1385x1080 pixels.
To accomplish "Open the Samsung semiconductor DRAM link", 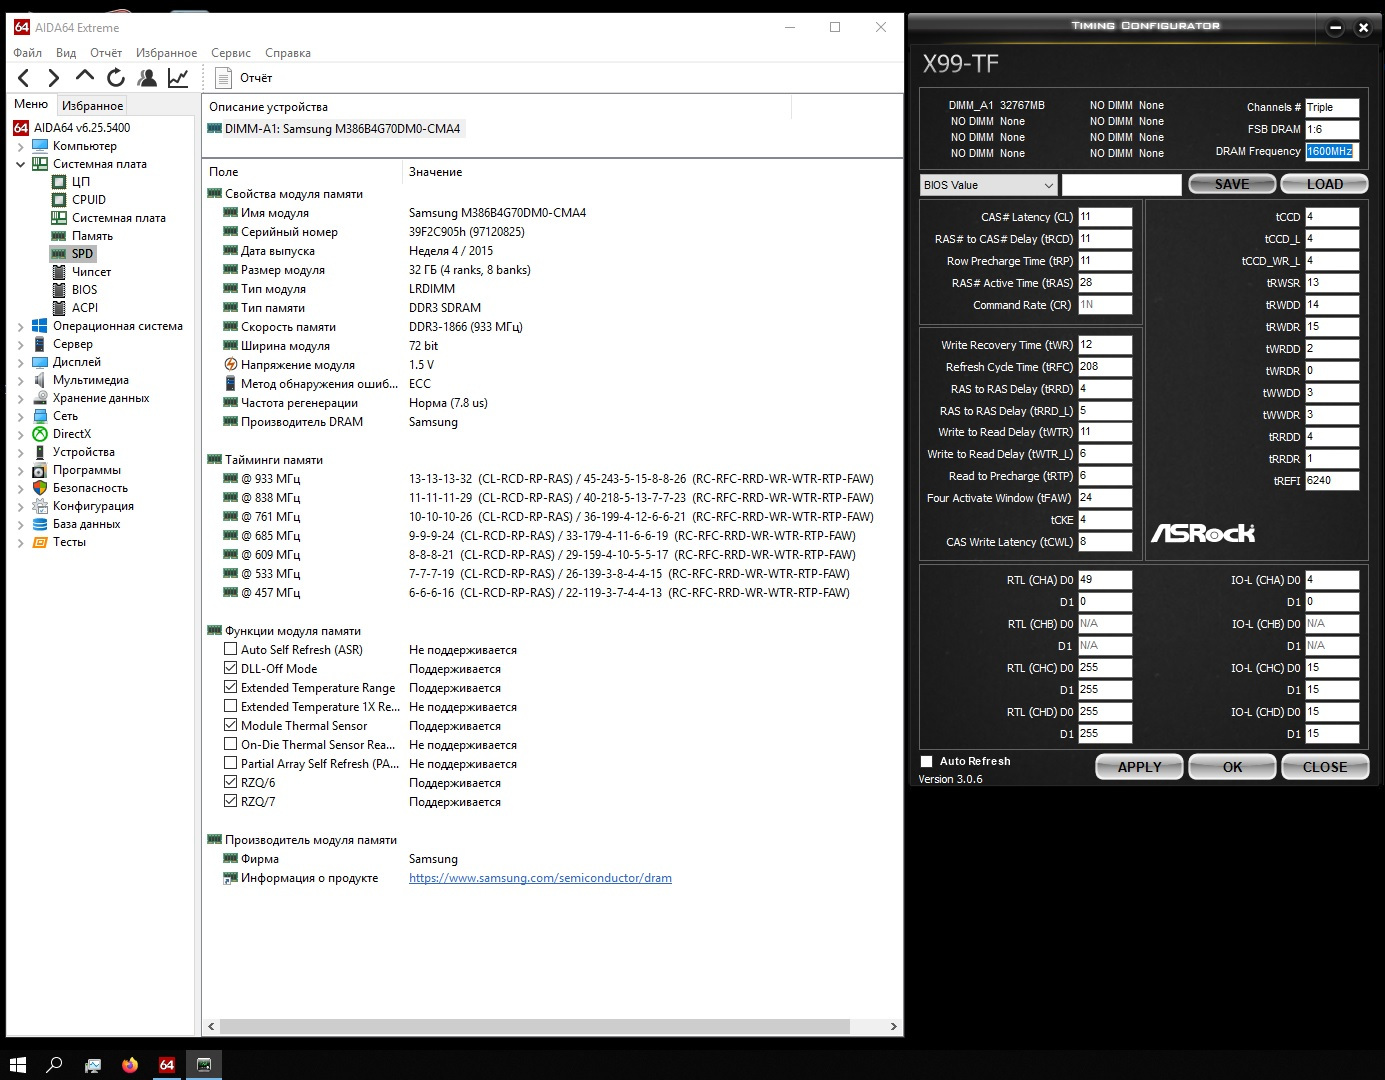I will point(540,878).
